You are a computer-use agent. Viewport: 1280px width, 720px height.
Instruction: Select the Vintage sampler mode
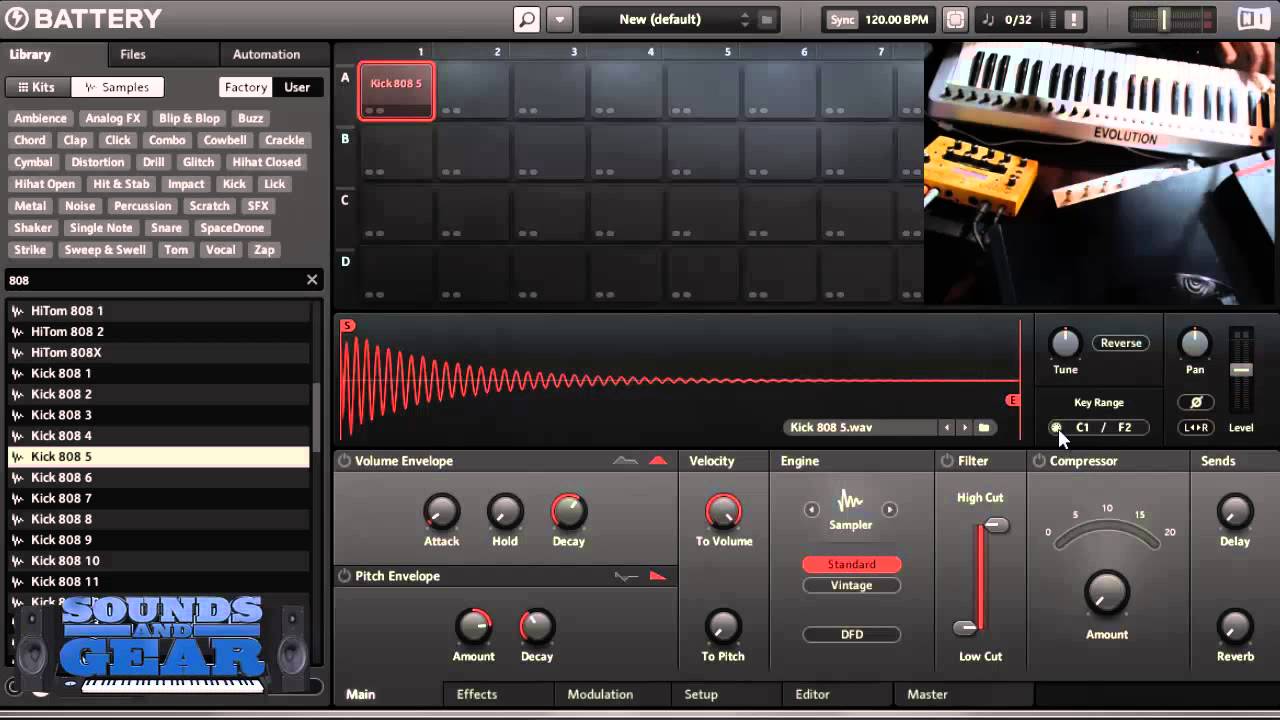tap(851, 585)
